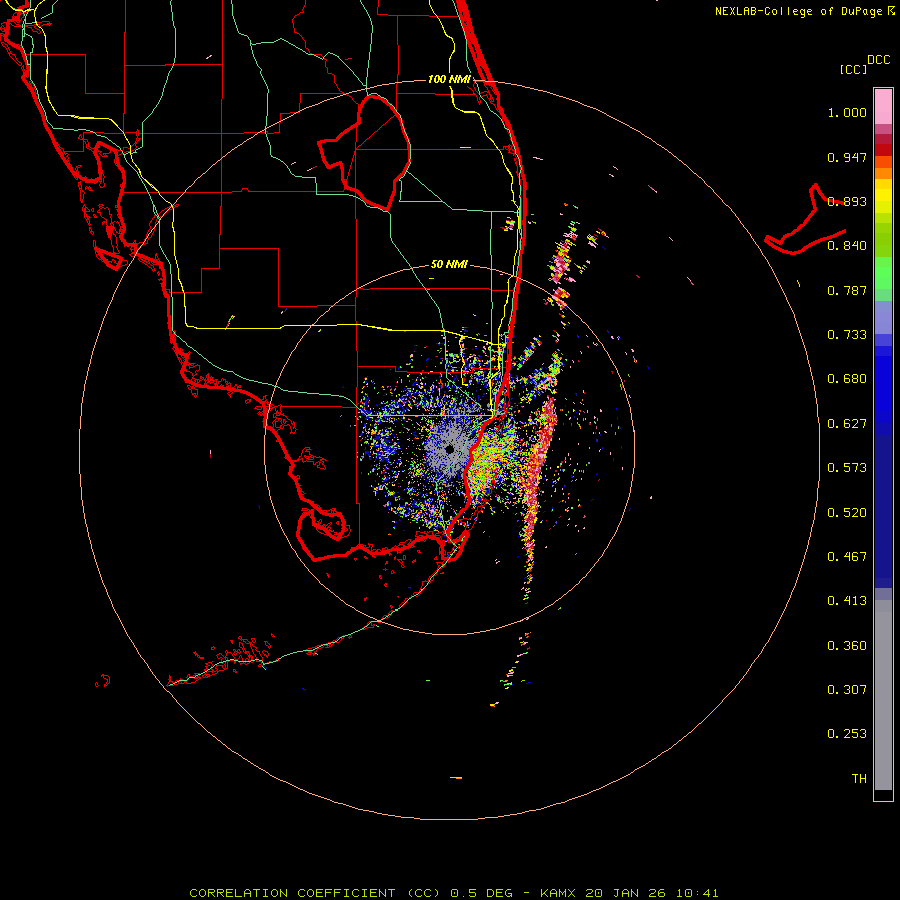Click the 1.000 scale value
The image size is (900, 900).
(847, 112)
